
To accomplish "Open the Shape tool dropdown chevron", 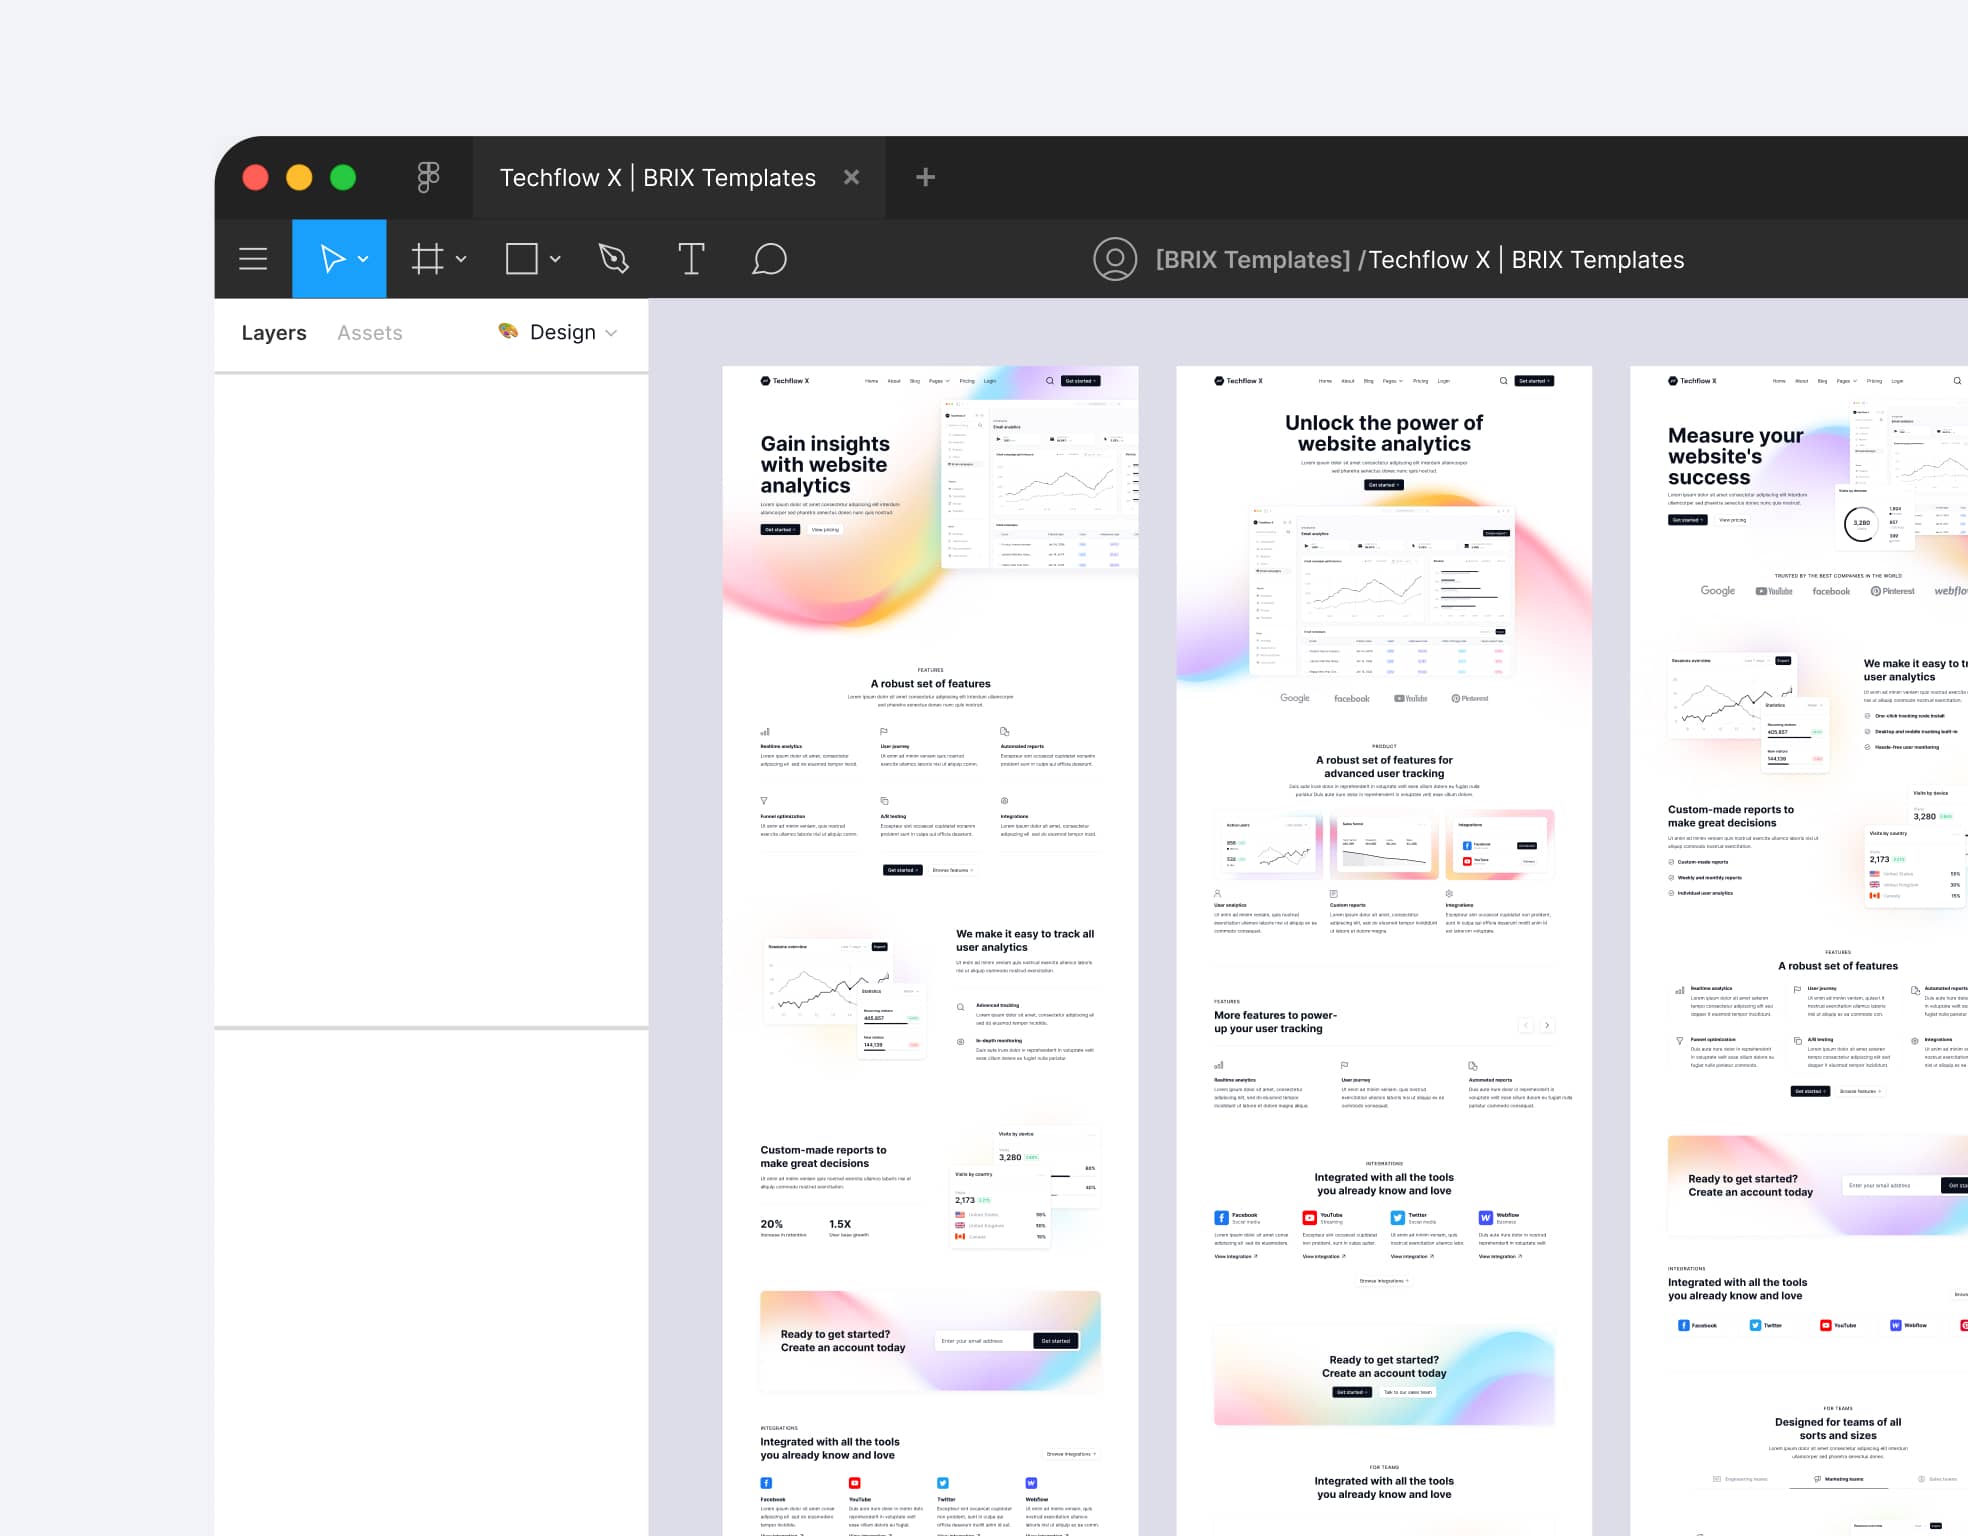I will (556, 259).
